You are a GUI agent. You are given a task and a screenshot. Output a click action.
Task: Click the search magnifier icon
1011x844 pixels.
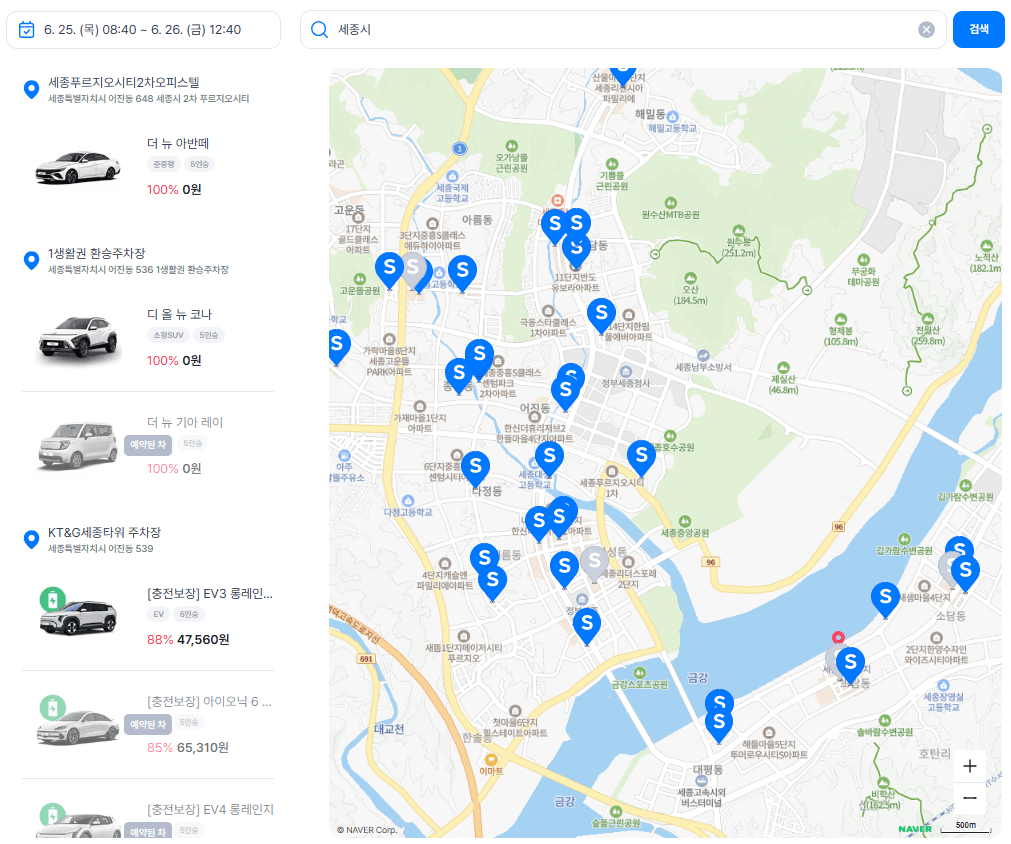click(319, 30)
